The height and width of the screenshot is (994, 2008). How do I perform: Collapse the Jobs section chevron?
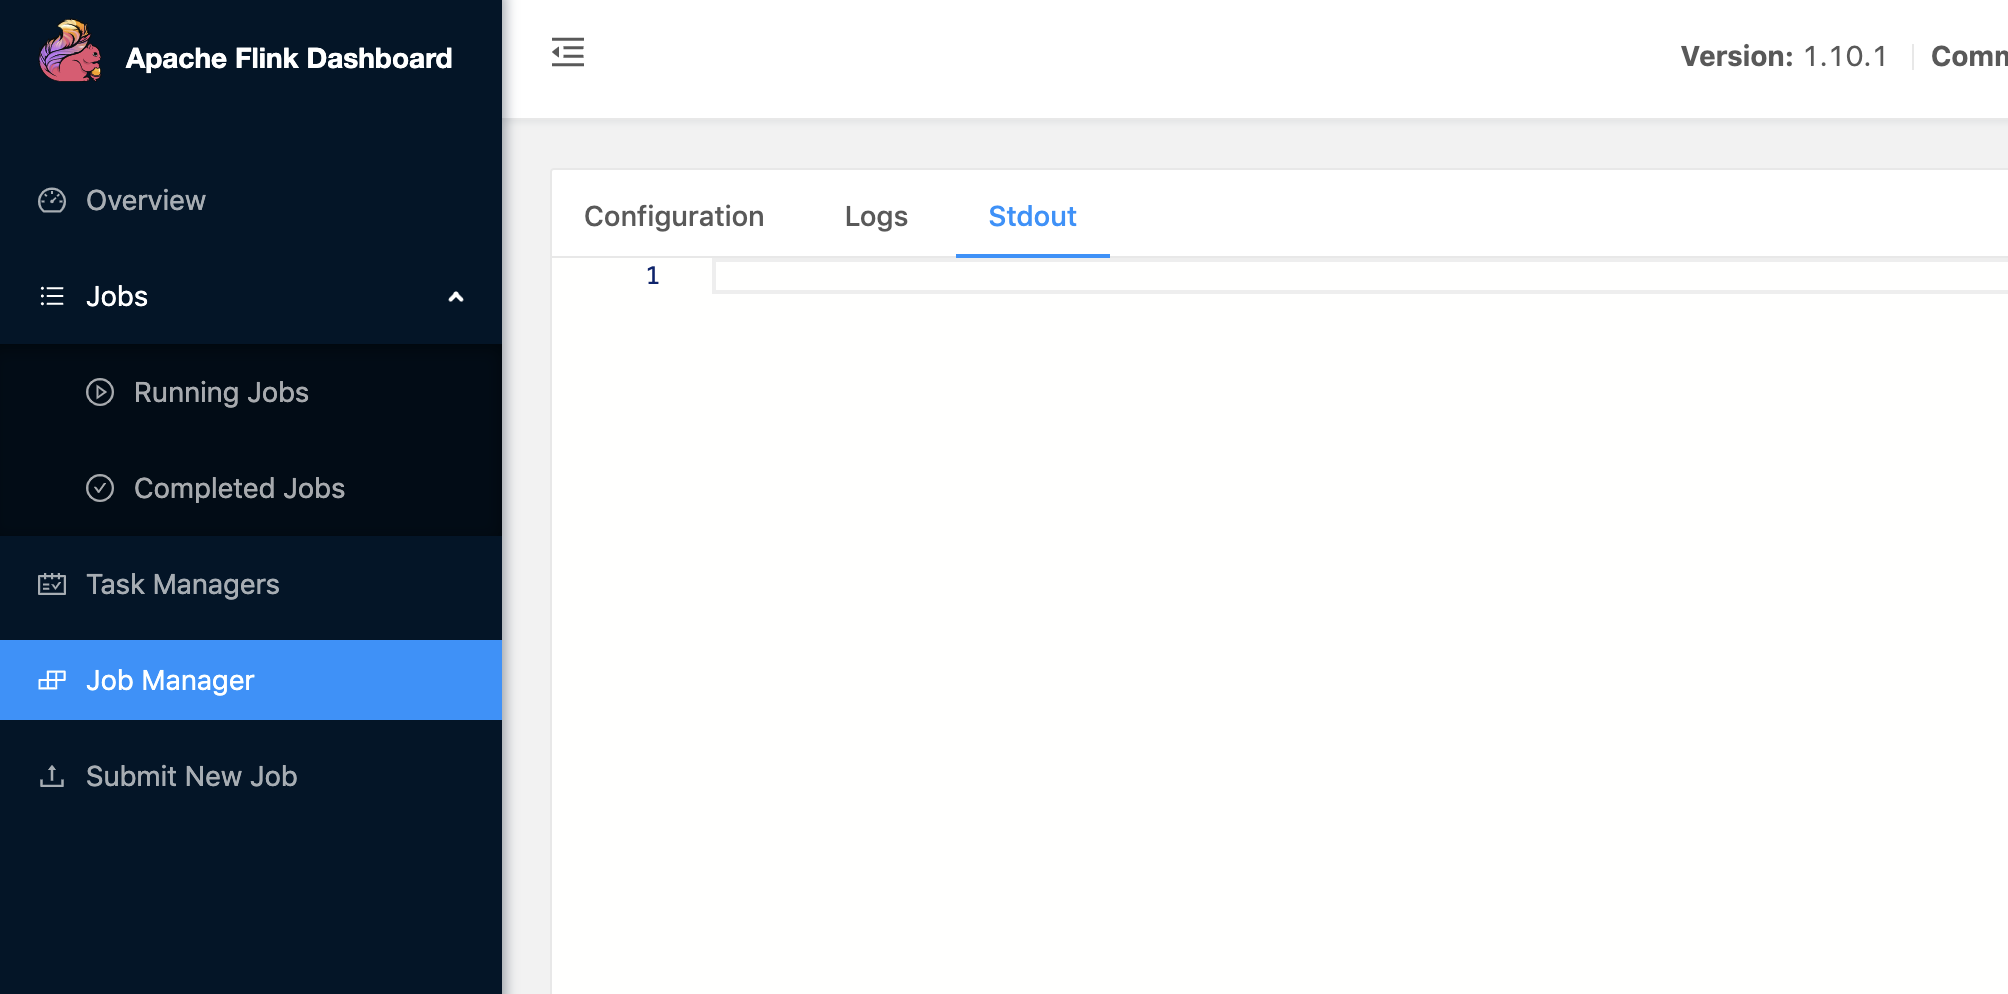pos(457,297)
